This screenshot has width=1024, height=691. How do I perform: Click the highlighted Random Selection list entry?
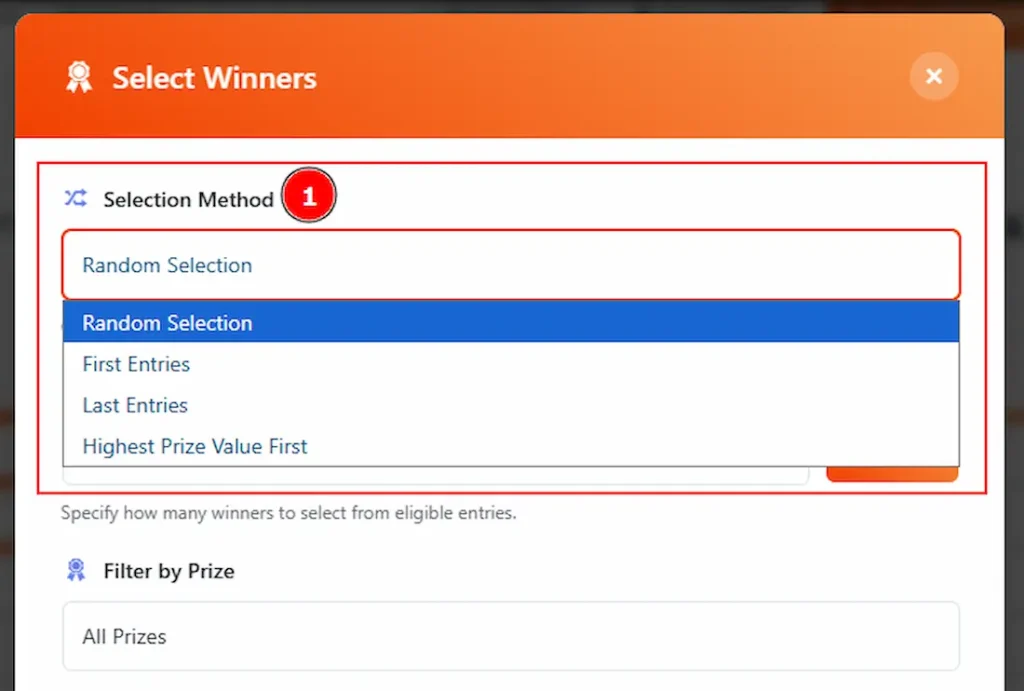(x=167, y=322)
